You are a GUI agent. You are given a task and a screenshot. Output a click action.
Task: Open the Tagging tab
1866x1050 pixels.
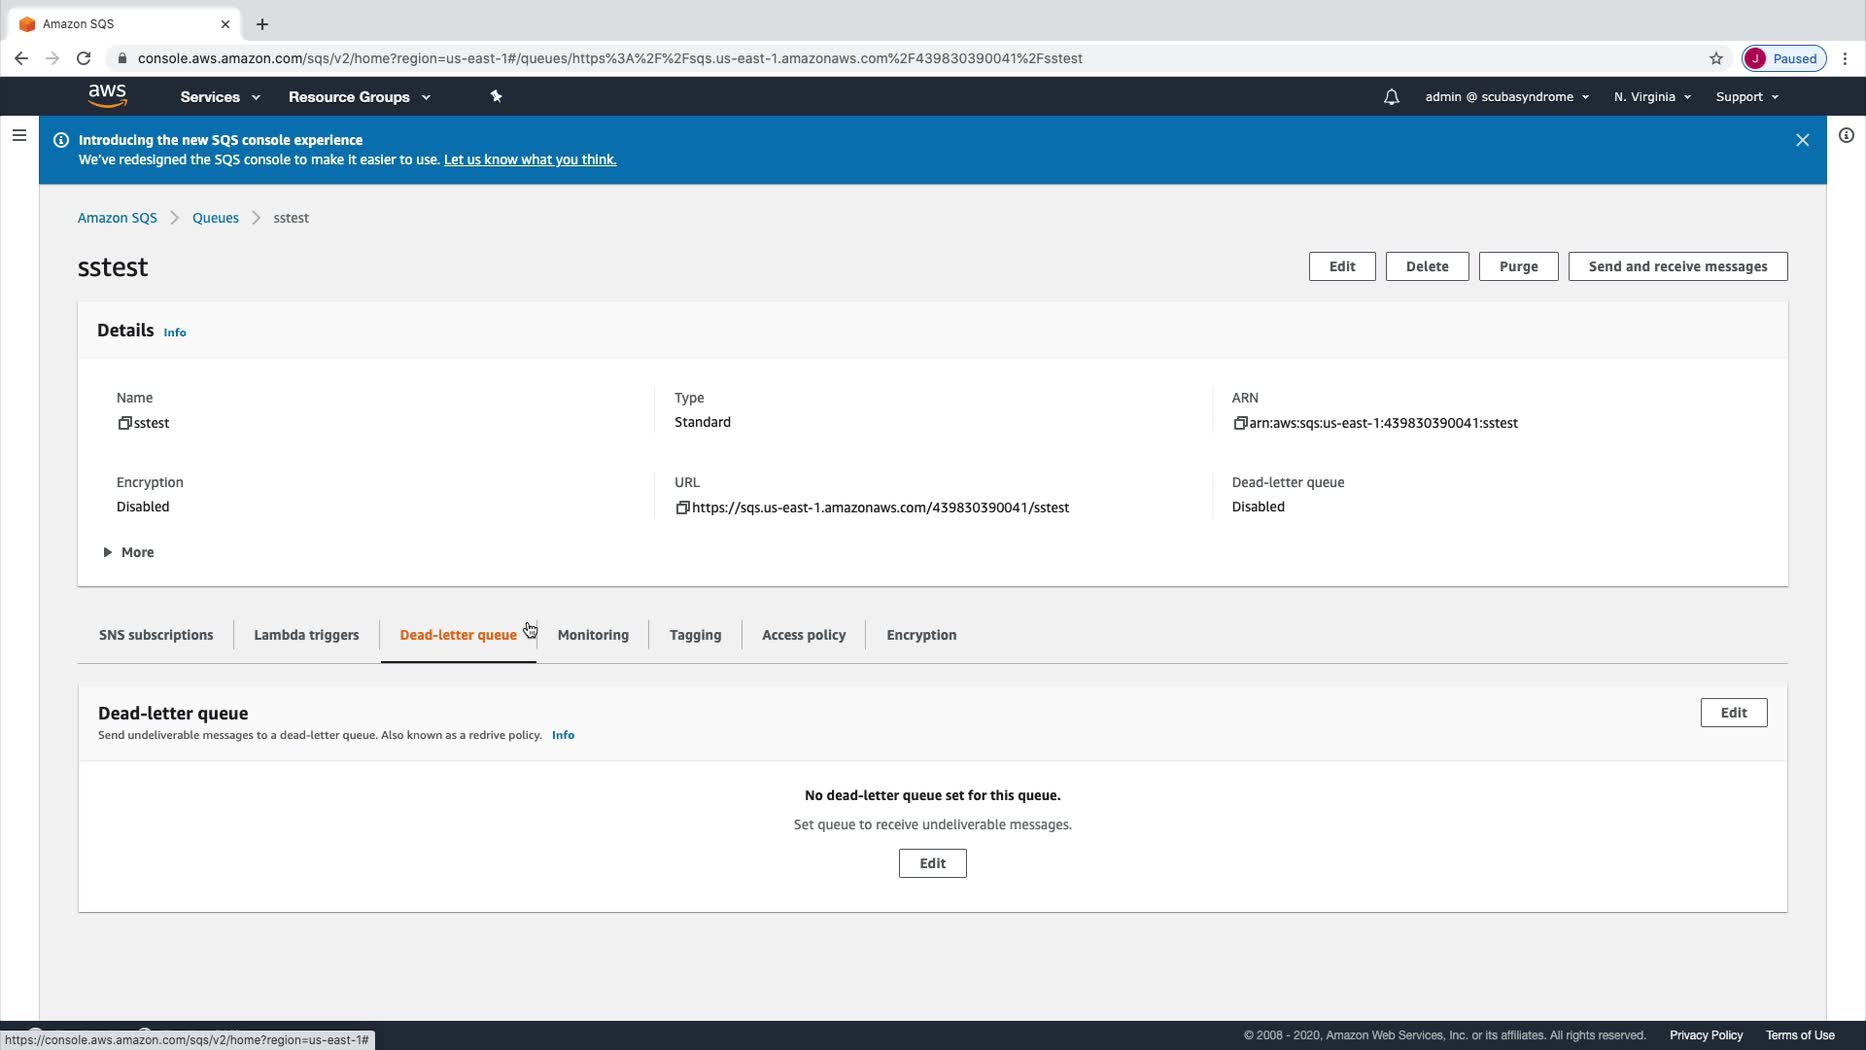click(x=695, y=635)
